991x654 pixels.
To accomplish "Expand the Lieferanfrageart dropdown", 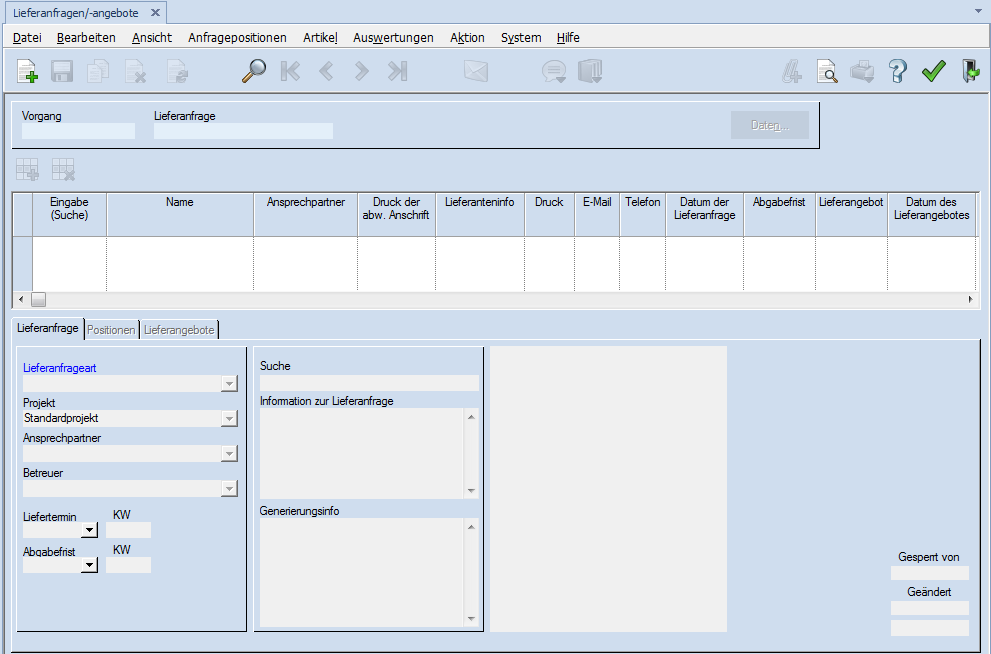I will pos(229,383).
